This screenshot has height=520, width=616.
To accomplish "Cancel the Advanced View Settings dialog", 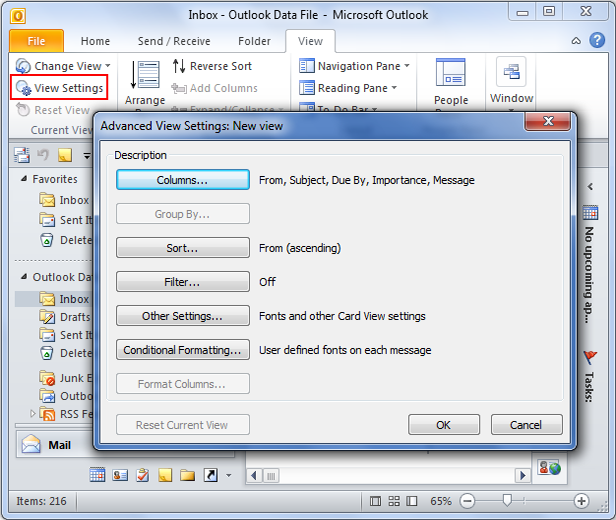I will click(x=526, y=425).
